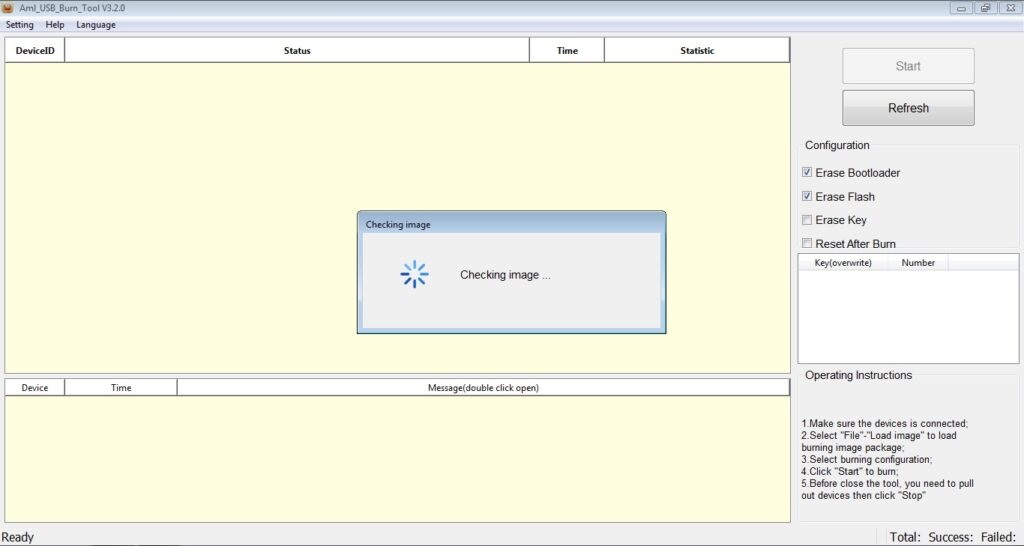Click the Configuration group label
Image resolution: width=1024 pixels, height=546 pixels.
pos(837,145)
